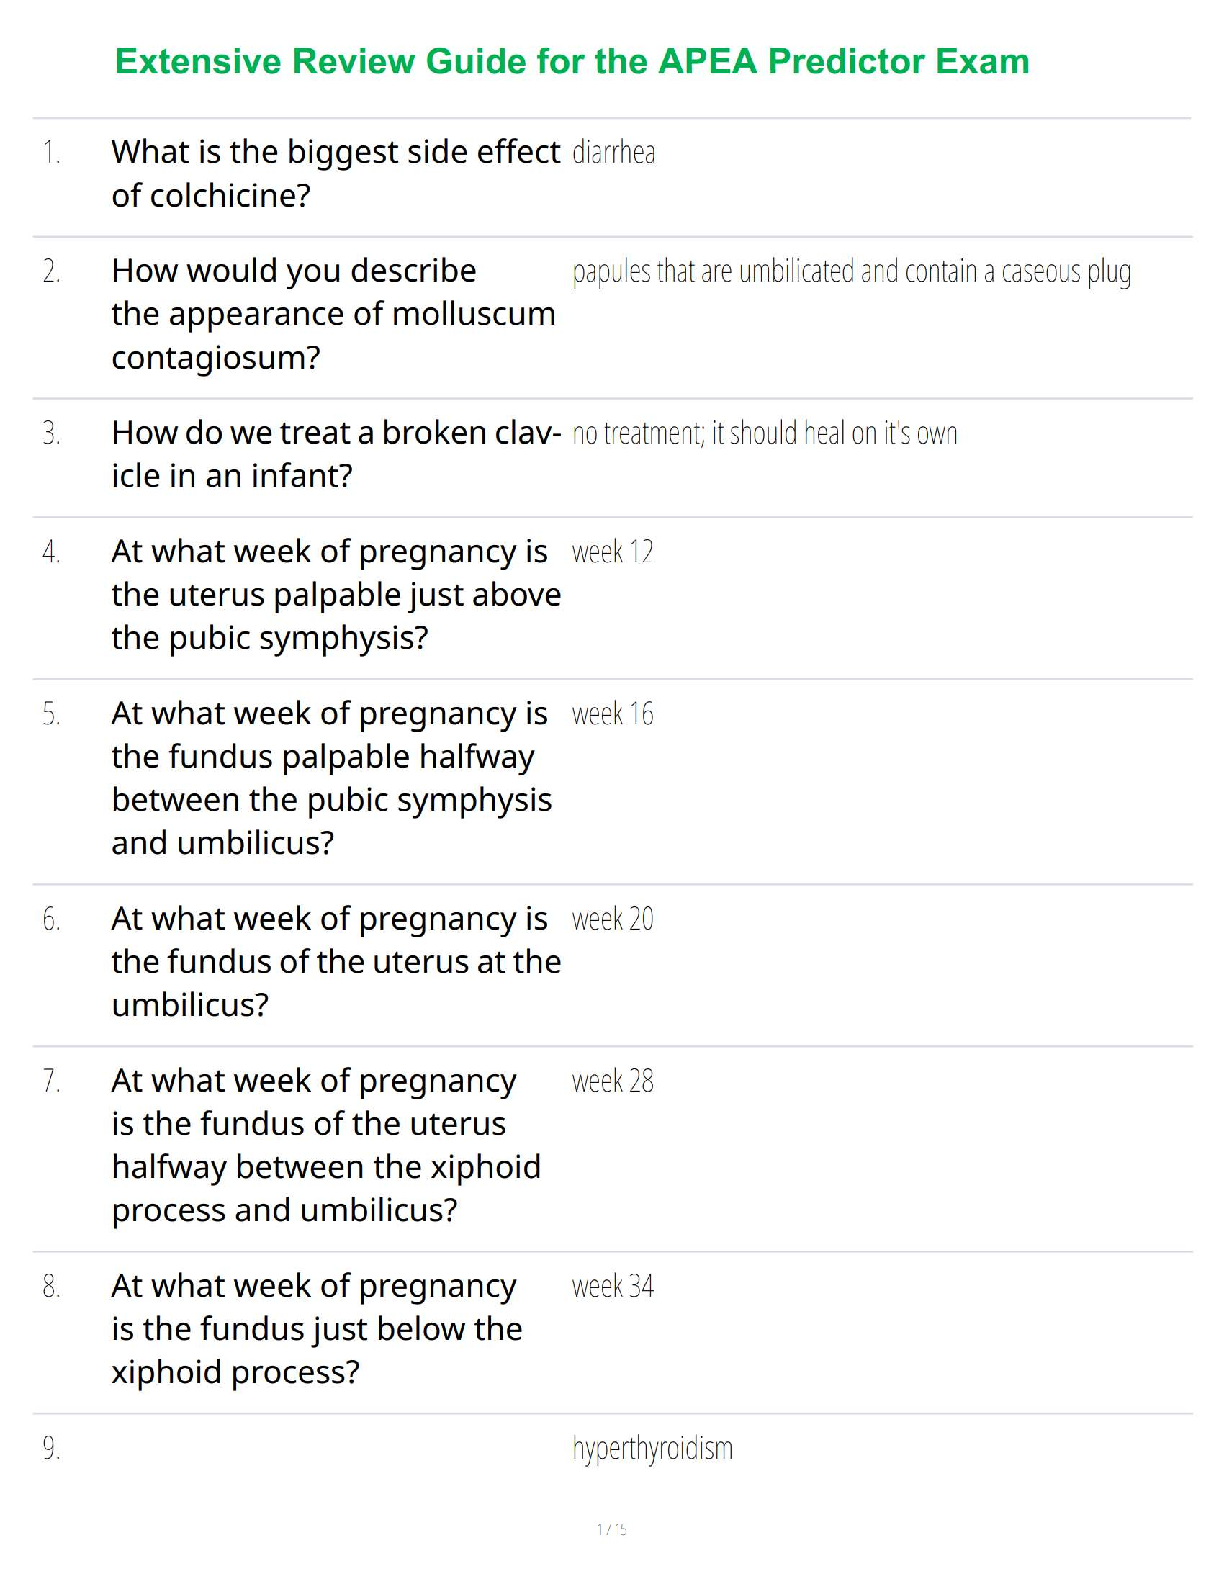Click the "no treatment" clavicle answer
Screen dimensions: 1224x1584
[765, 434]
